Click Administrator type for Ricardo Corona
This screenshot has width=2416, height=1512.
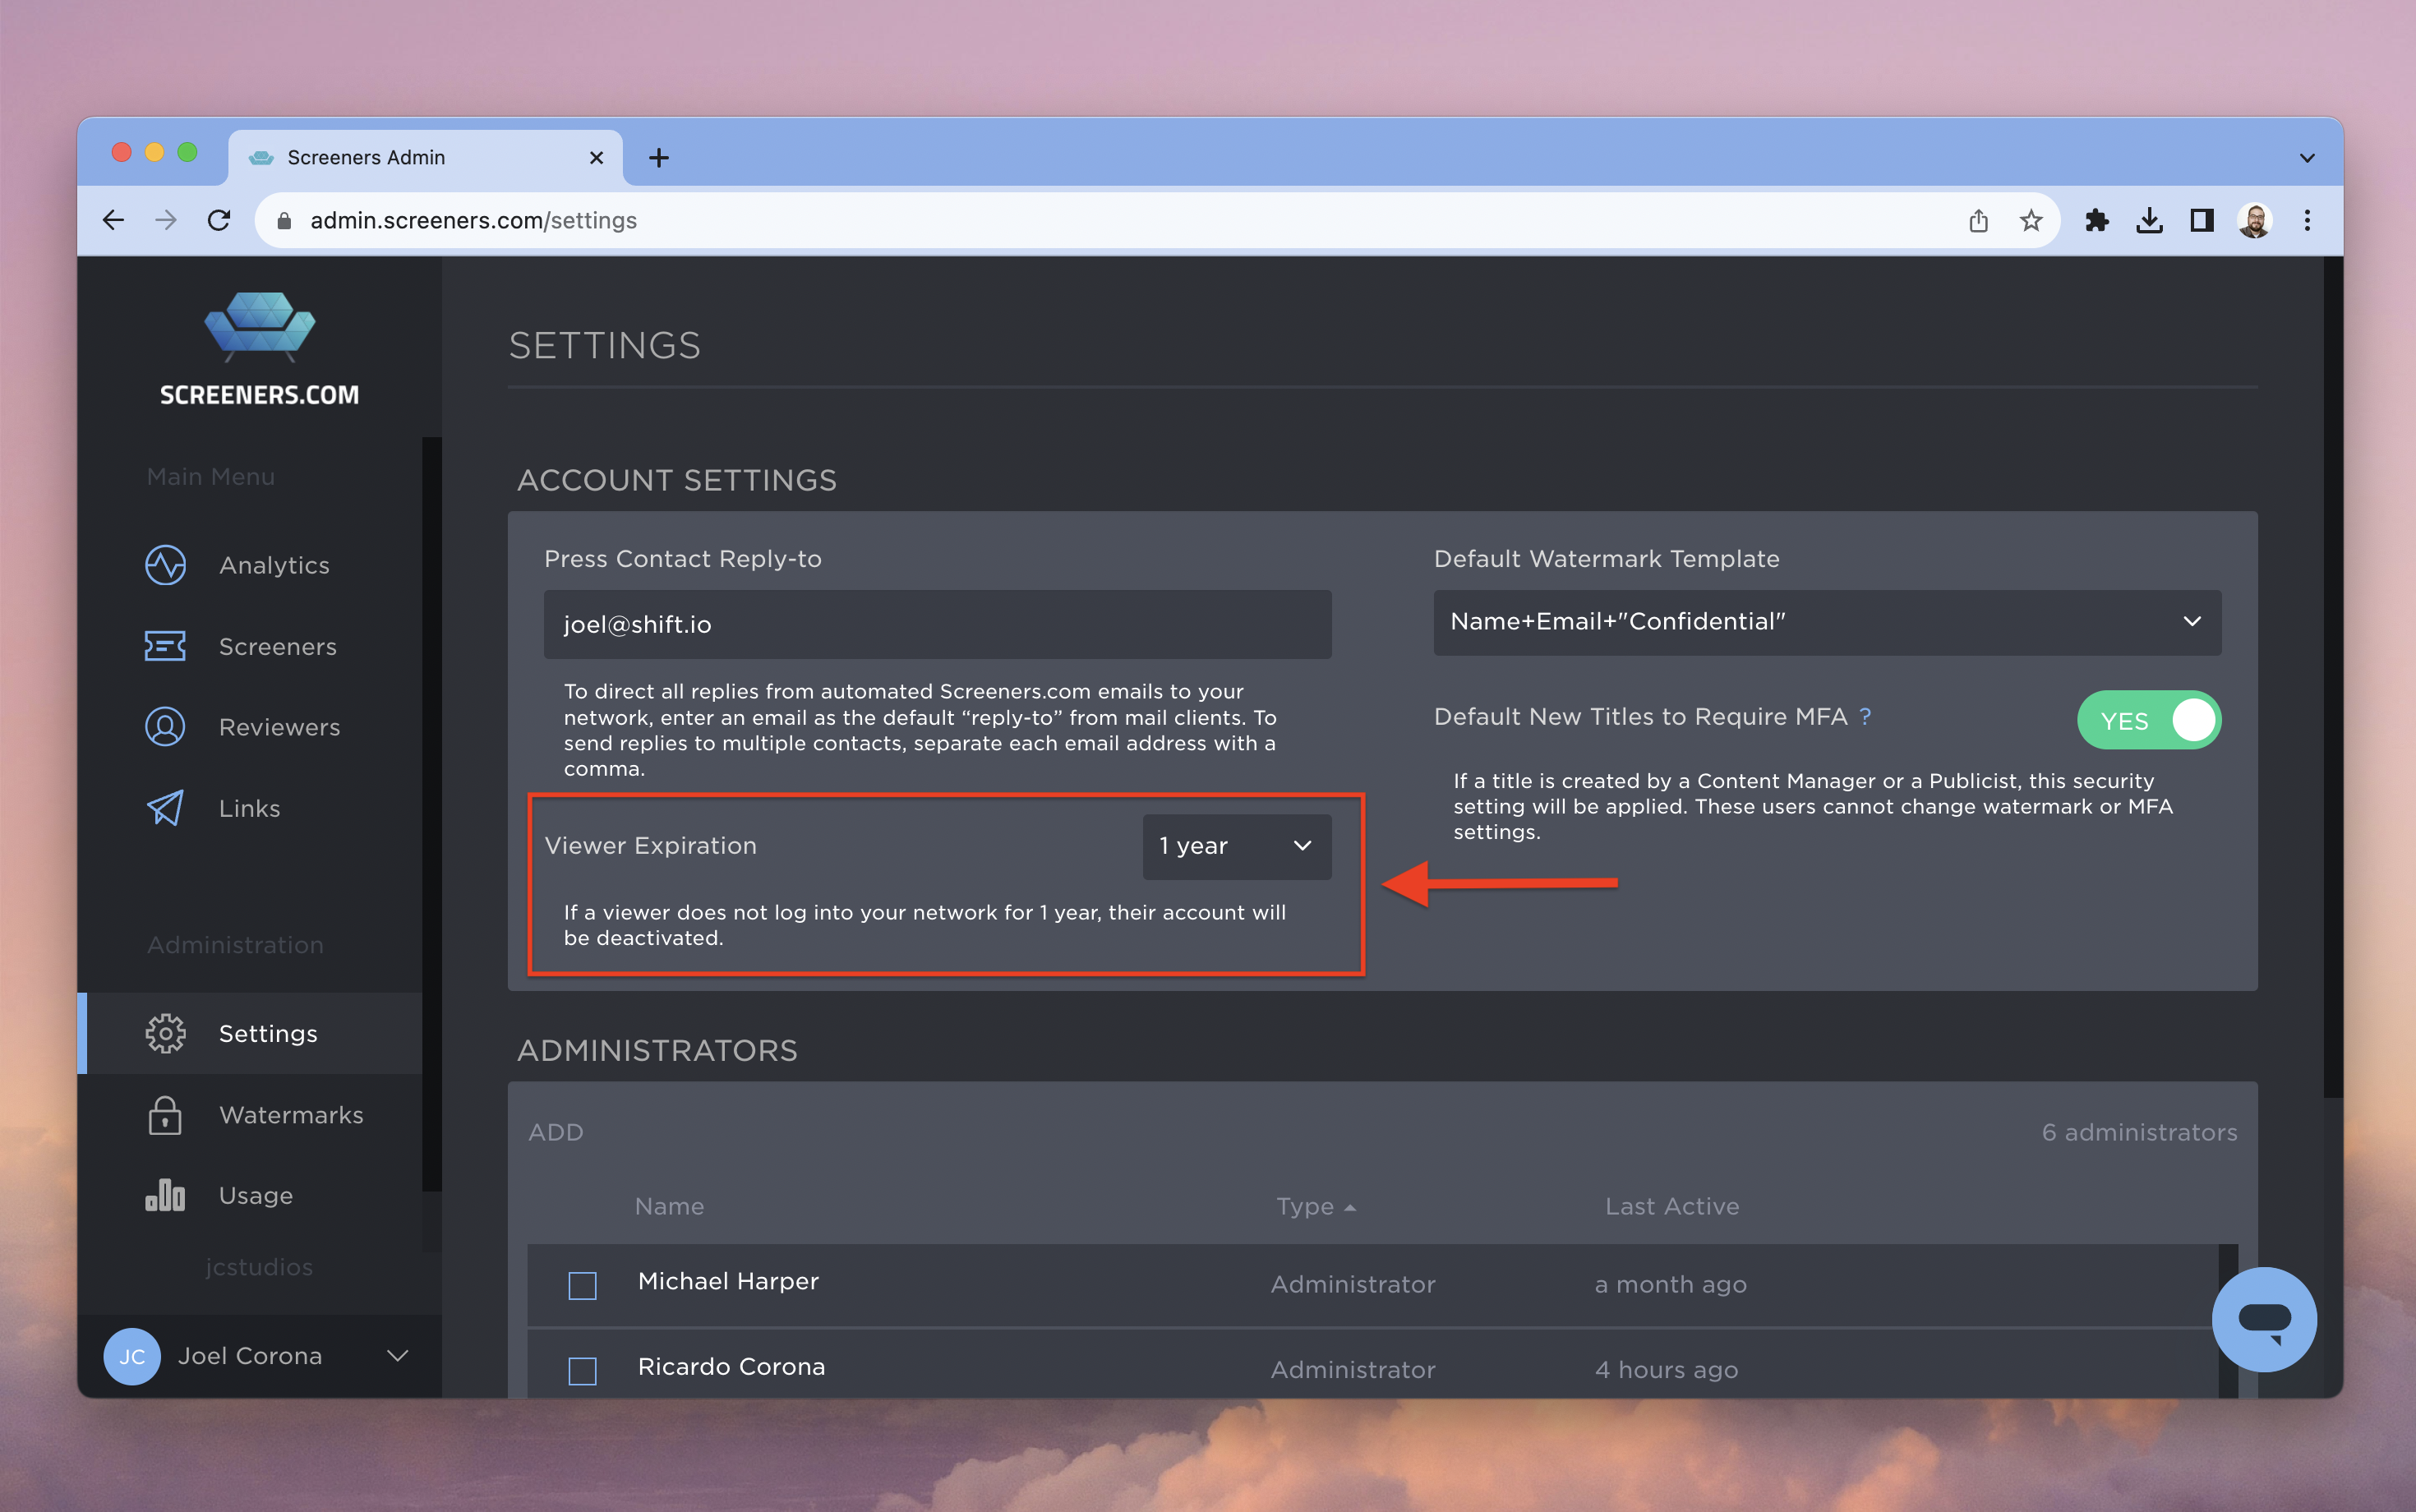click(x=1353, y=1370)
